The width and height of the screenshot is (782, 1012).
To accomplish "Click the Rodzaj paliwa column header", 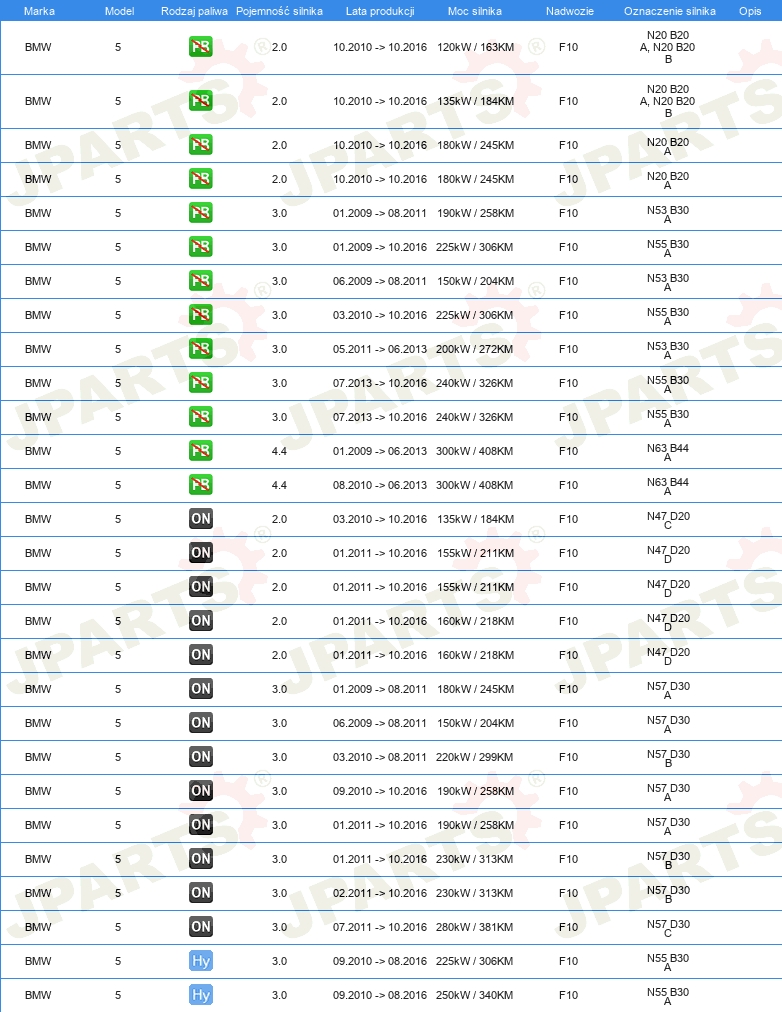I will point(194,11).
